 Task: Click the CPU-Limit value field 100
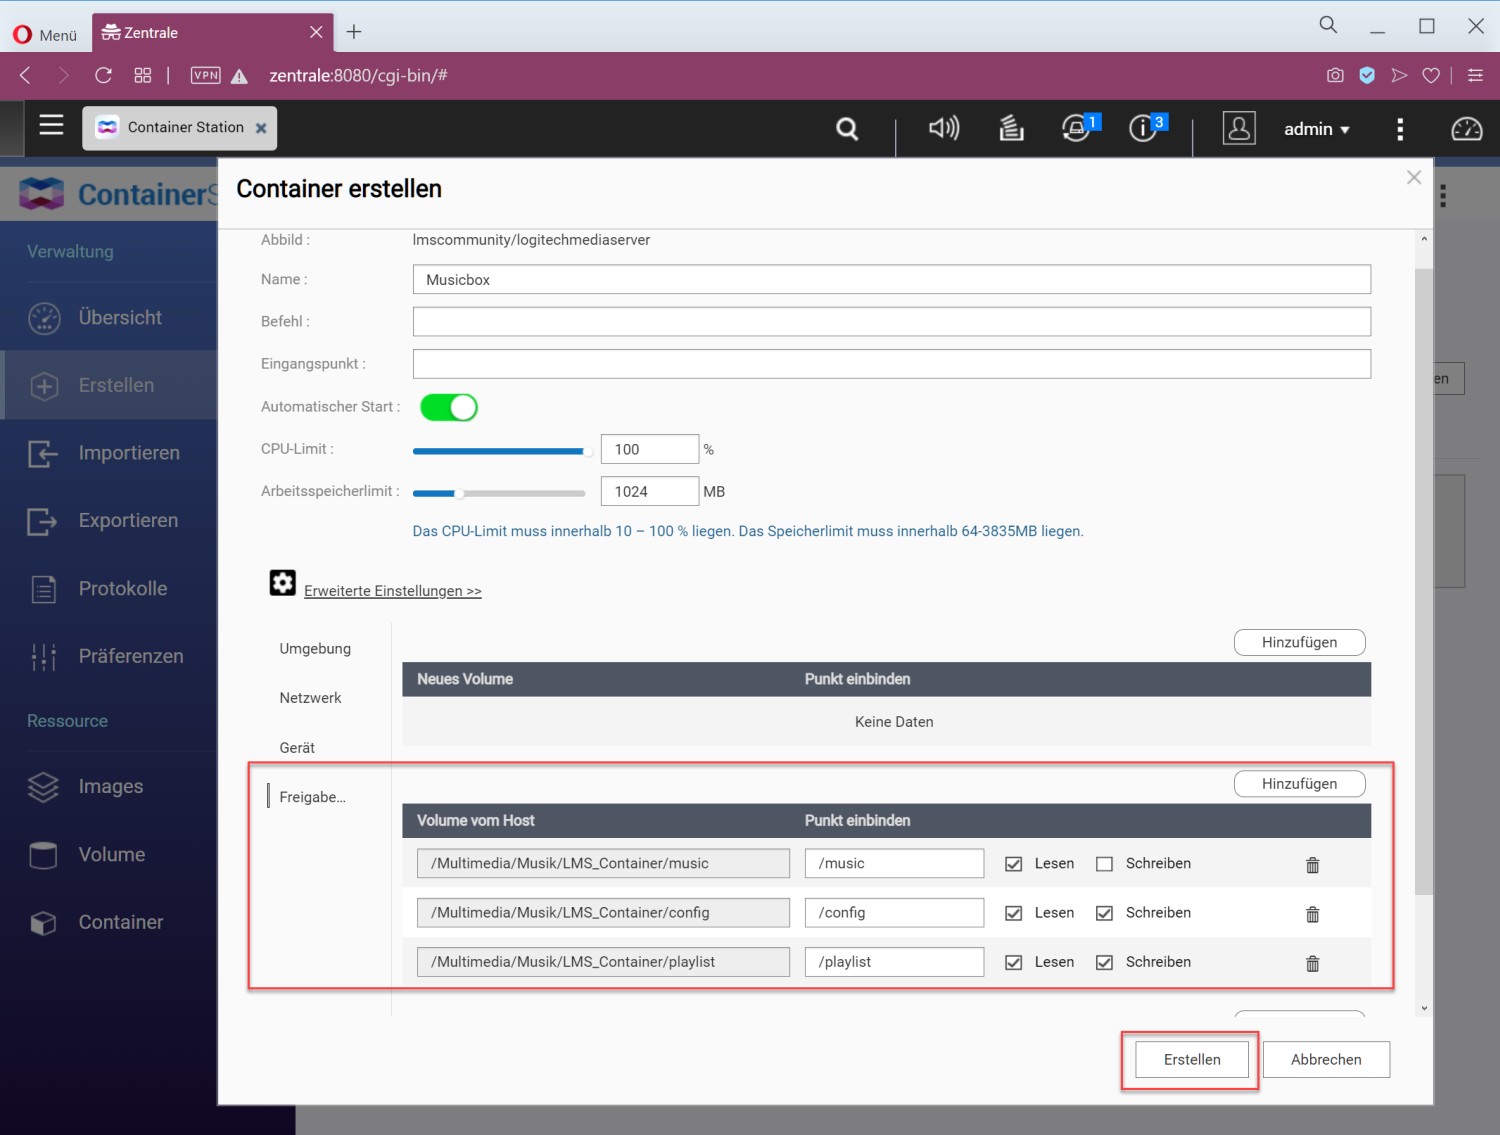point(649,449)
